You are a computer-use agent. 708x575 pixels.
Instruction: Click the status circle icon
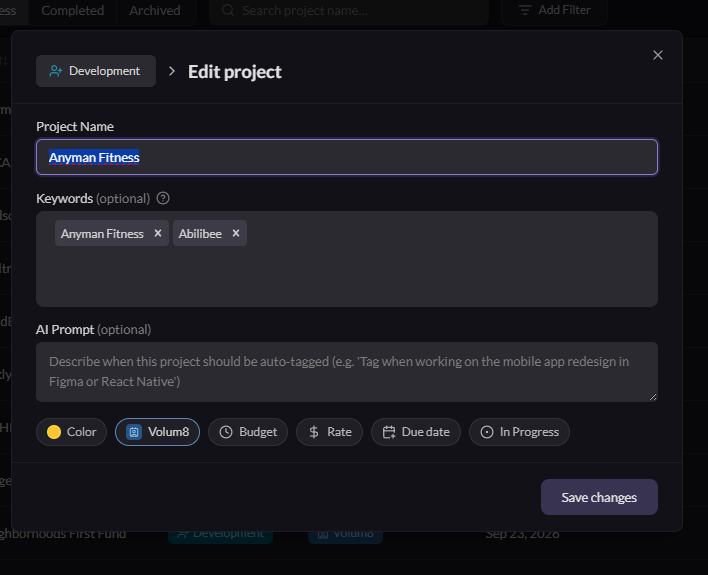pos(487,432)
